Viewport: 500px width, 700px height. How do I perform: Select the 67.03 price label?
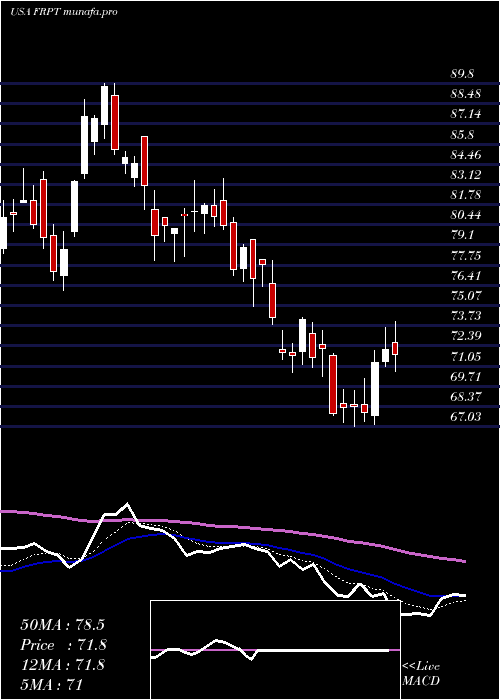pyautogui.click(x=466, y=417)
